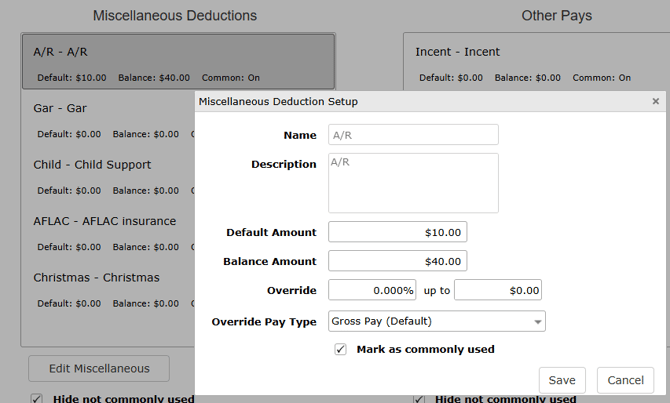
Task: Click the Override 'up to' amount field
Action: [498, 290]
